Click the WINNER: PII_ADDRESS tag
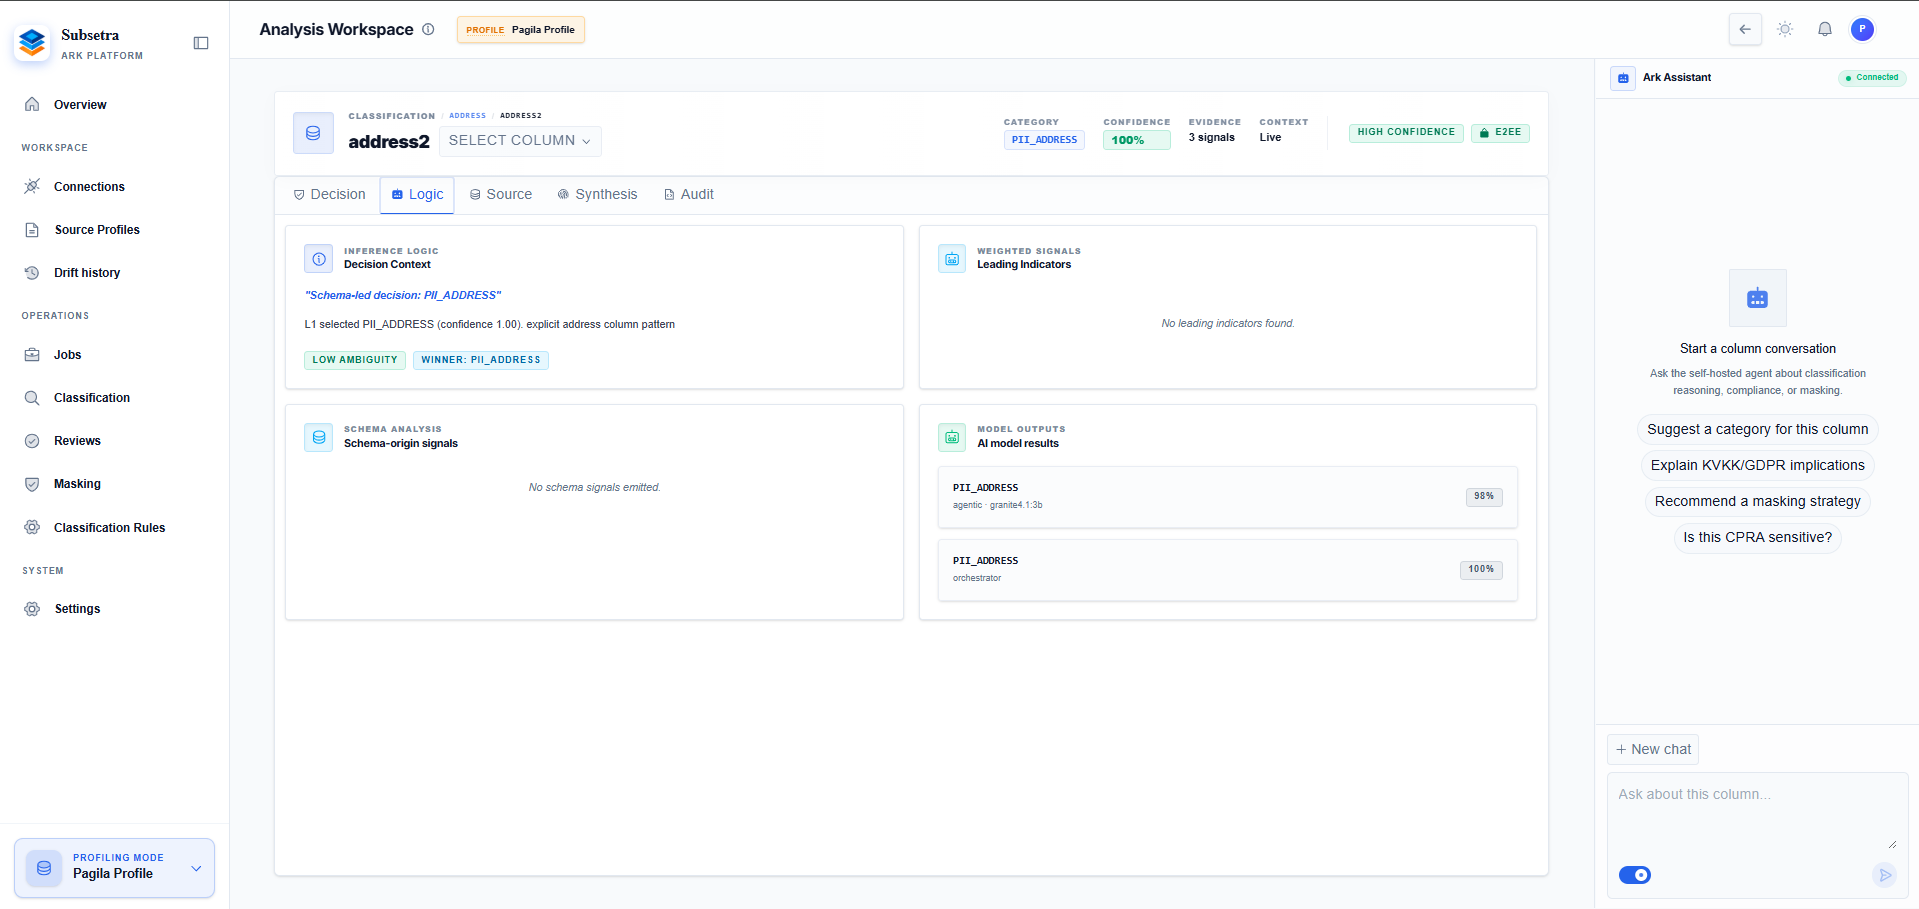The width and height of the screenshot is (1919, 909). 481,360
